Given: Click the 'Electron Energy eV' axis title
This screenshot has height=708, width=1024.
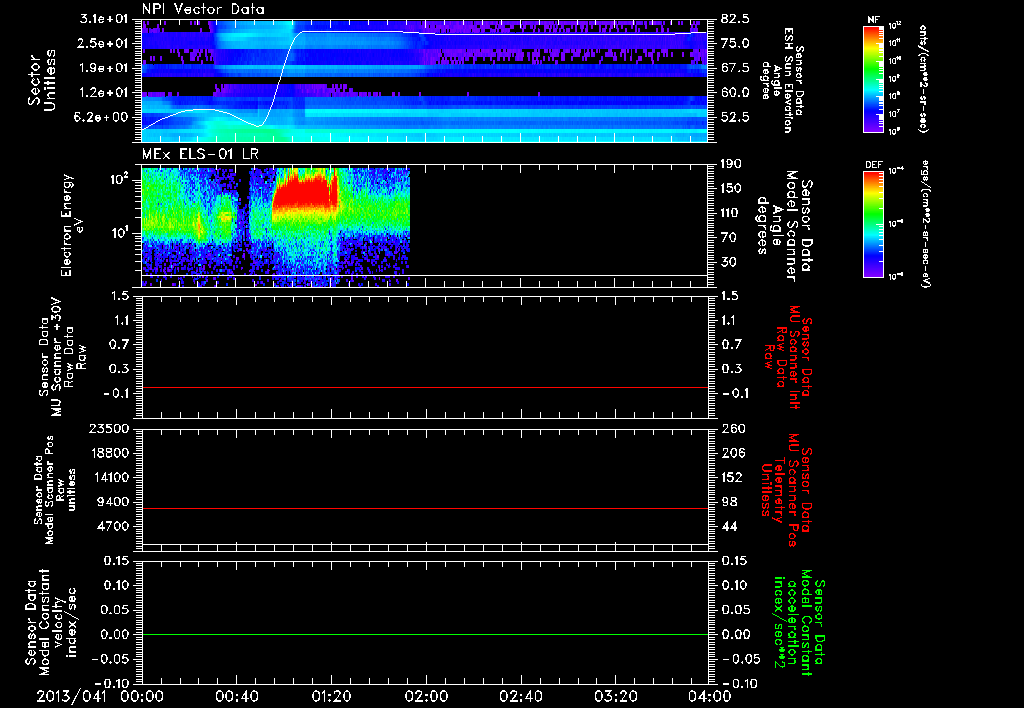Looking at the screenshot, I should (73, 225).
